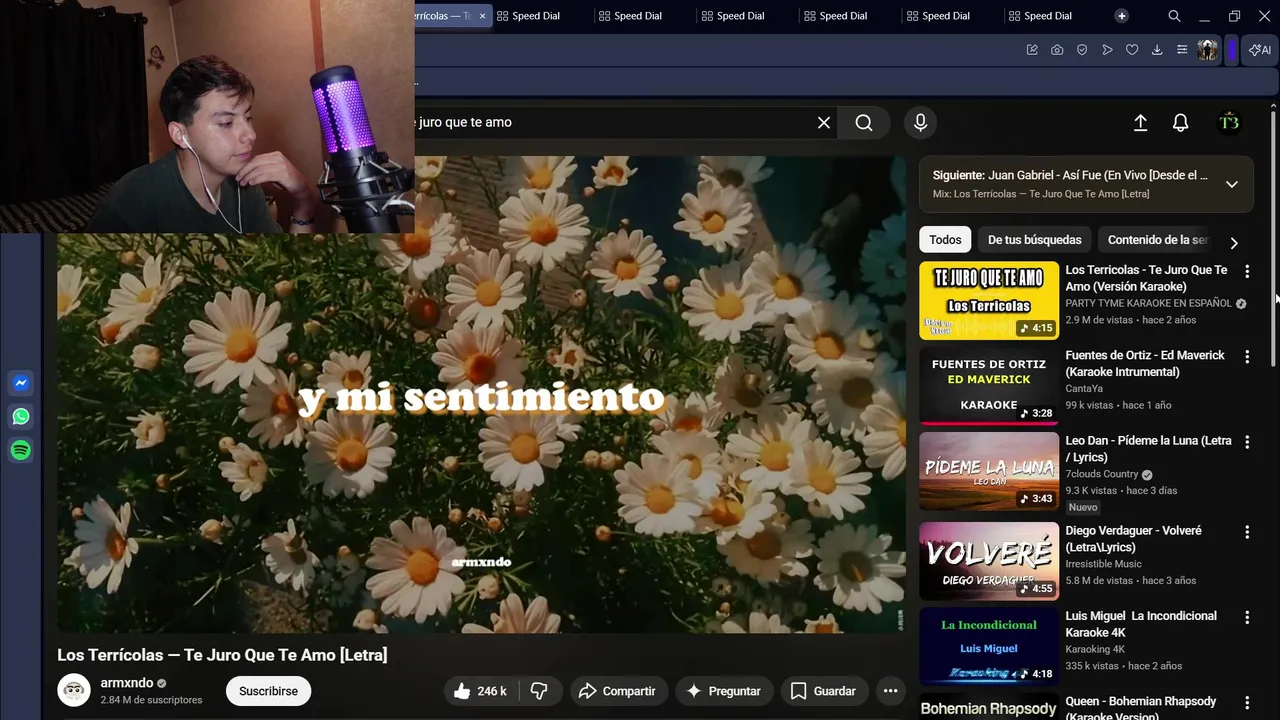Open the YouTube account avatar menu
1280x720 pixels.
[1230, 123]
